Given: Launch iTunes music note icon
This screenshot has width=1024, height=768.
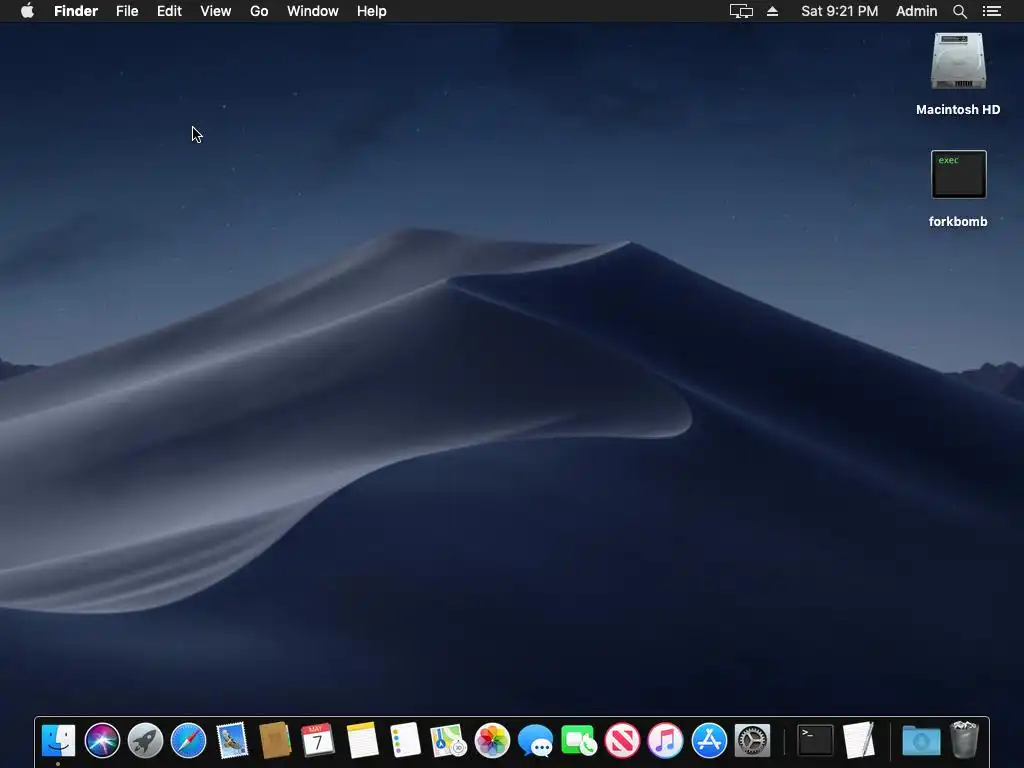Looking at the screenshot, I should (665, 741).
